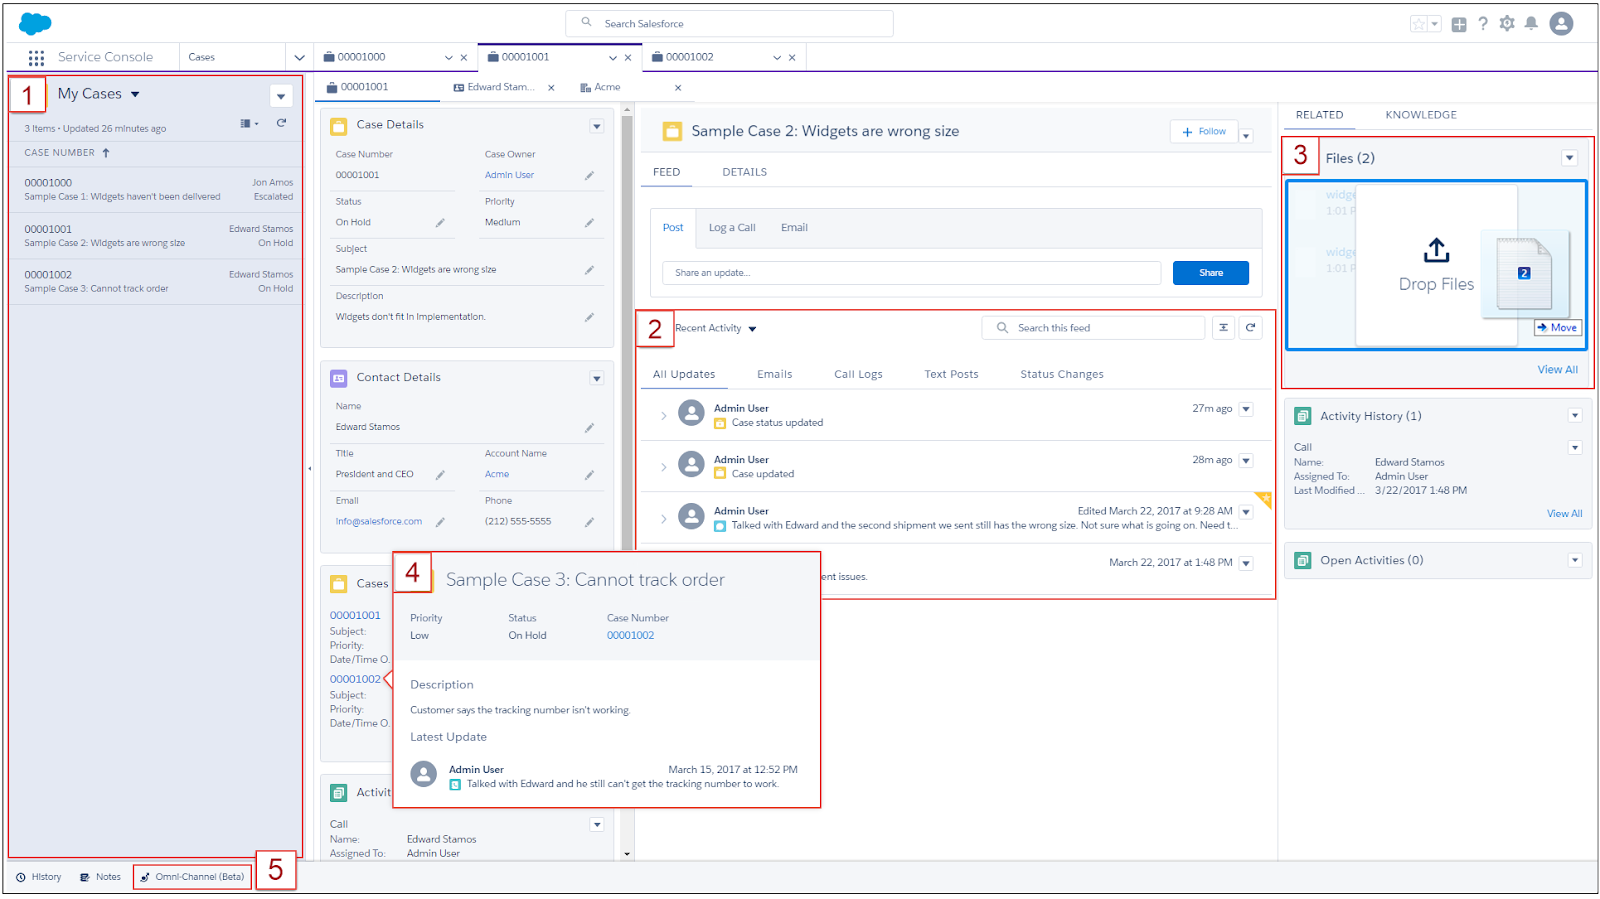Viewport: 1600px width, 899px height.
Task: Close the 00001002 workspace tab
Action: click(792, 58)
